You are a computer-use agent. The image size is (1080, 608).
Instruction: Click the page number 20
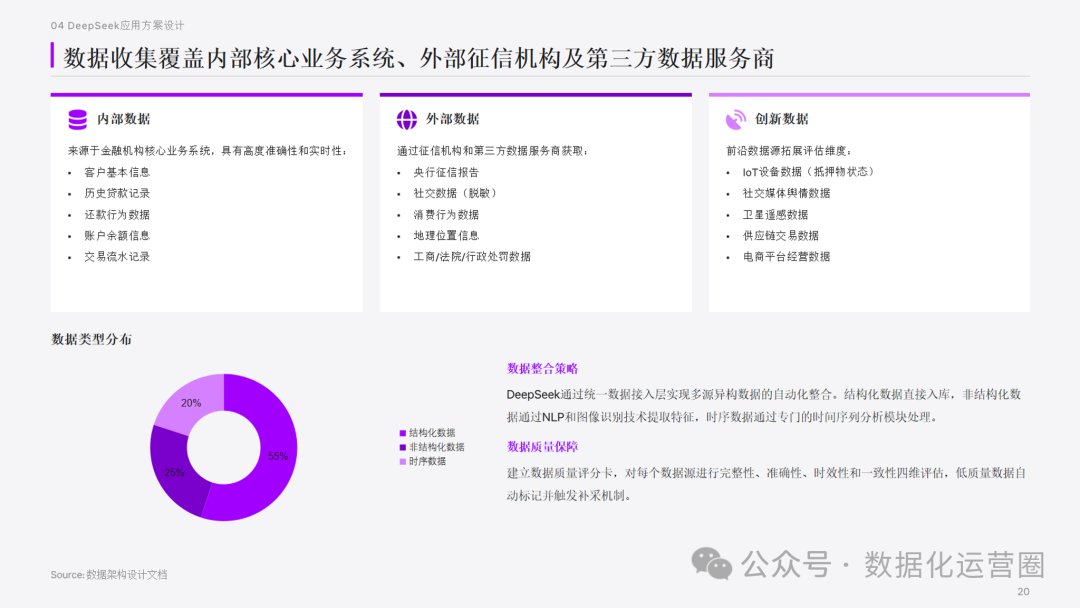point(1023,591)
